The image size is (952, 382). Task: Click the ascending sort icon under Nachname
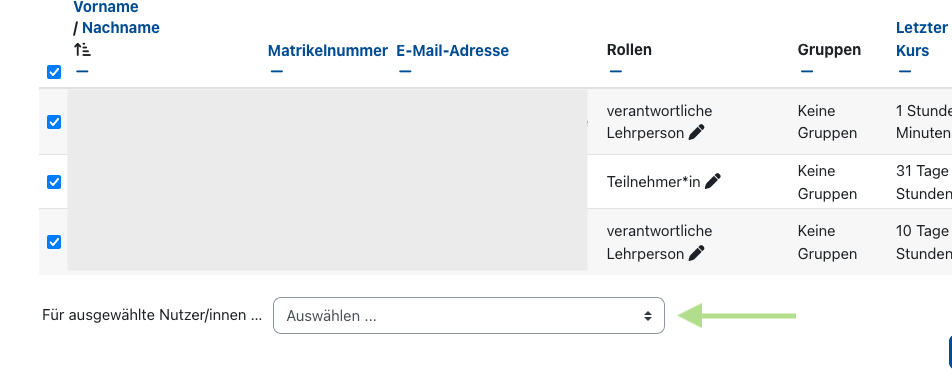point(82,50)
